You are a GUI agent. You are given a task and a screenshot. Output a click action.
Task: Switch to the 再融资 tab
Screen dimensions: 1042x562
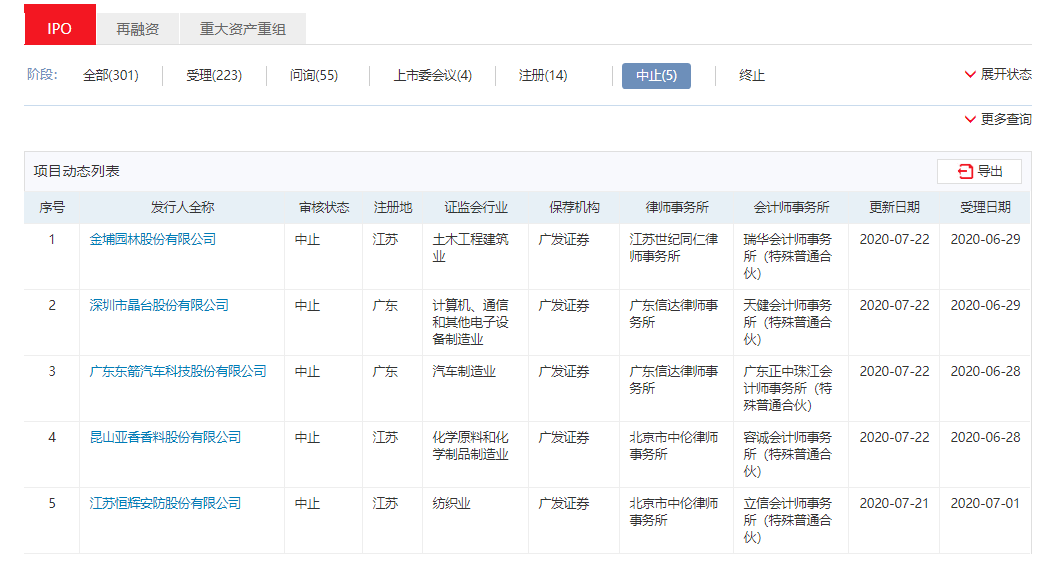[138, 29]
